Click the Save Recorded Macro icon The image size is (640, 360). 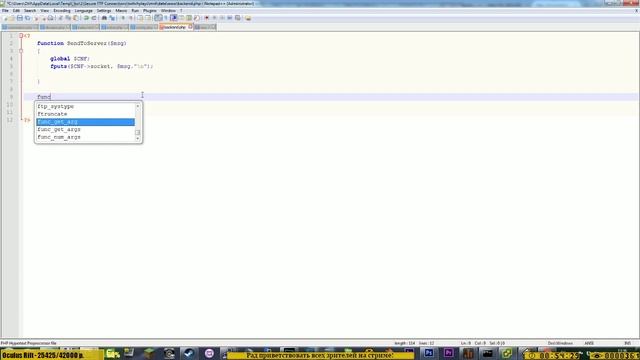[238, 18]
